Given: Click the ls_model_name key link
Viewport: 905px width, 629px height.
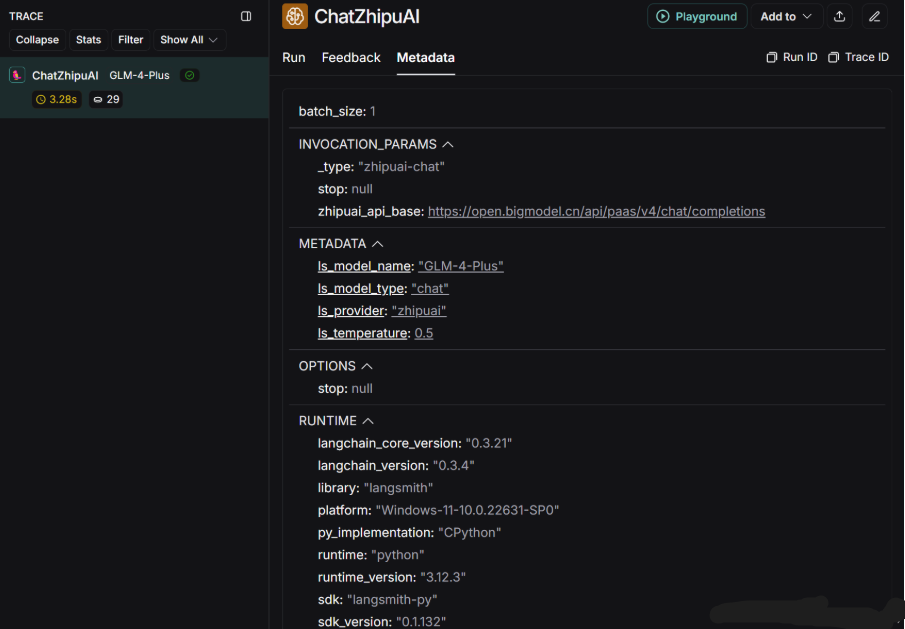Looking at the screenshot, I should point(364,266).
